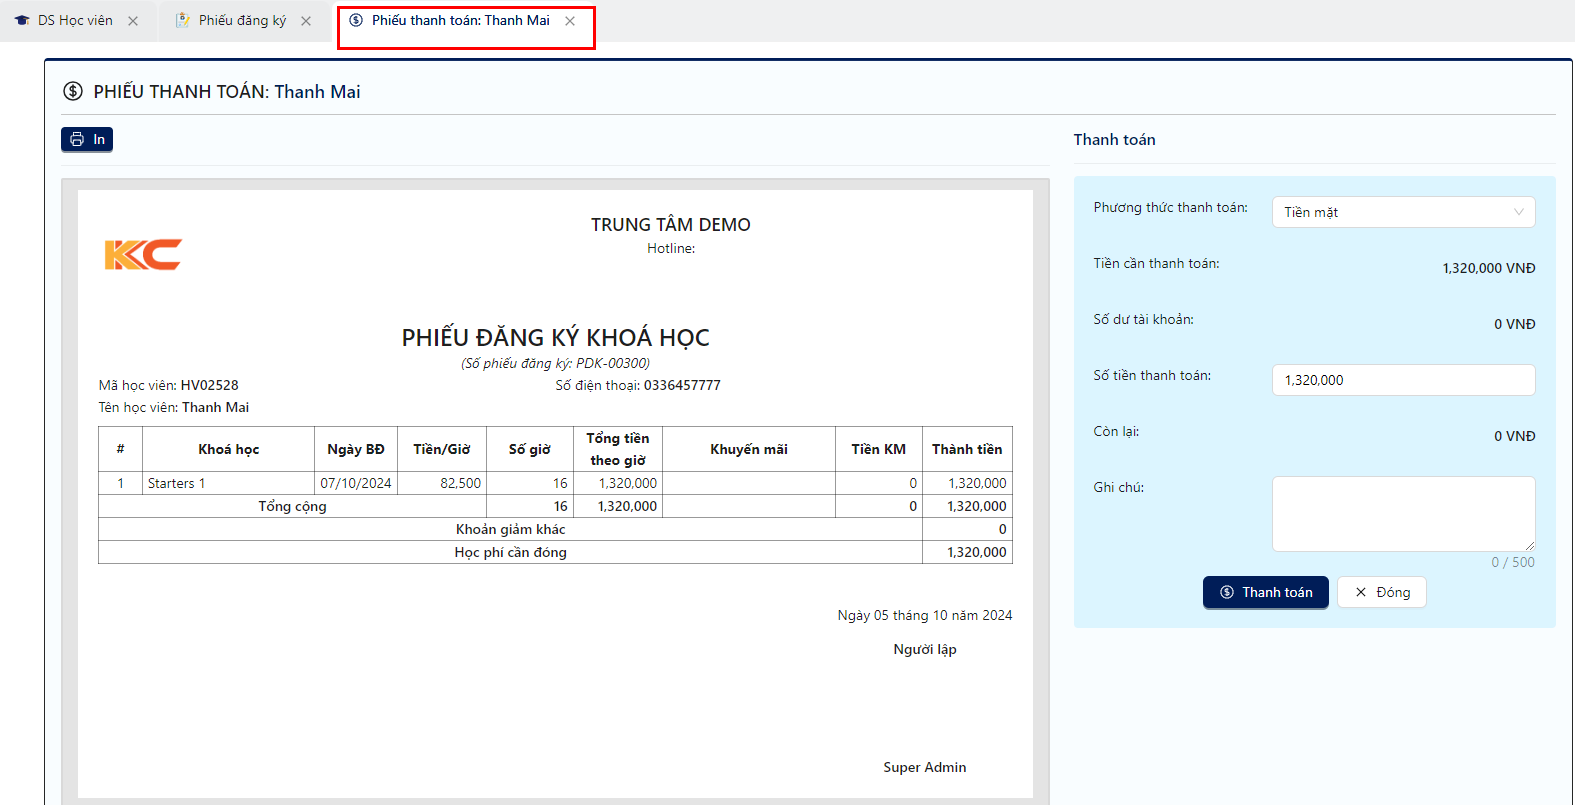
Task: Click the Người lập label
Action: pos(925,649)
